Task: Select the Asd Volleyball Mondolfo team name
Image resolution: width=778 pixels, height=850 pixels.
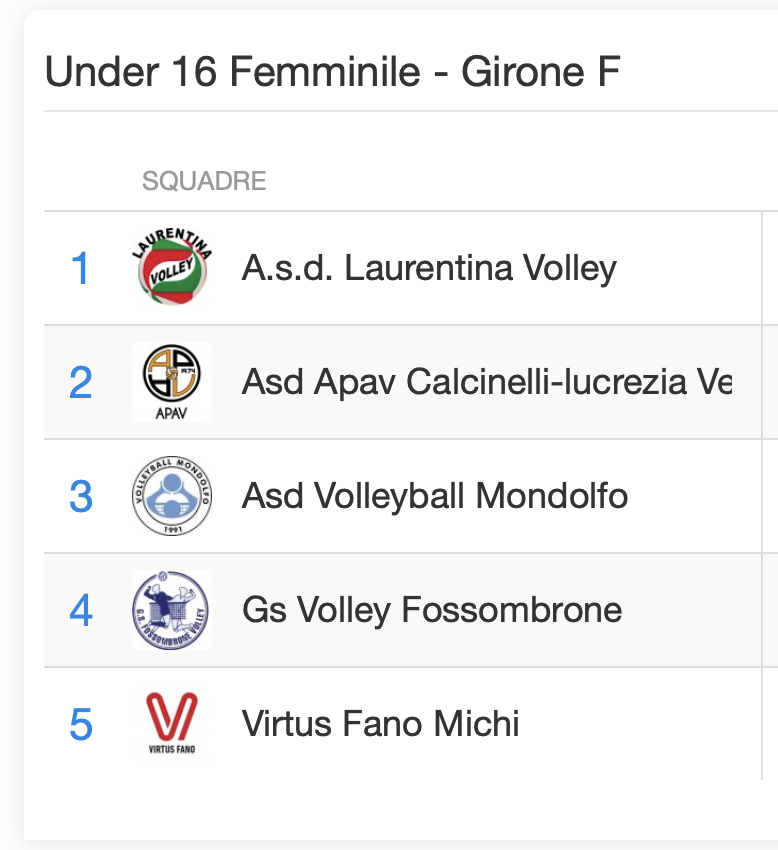Action: pyautogui.click(x=435, y=496)
